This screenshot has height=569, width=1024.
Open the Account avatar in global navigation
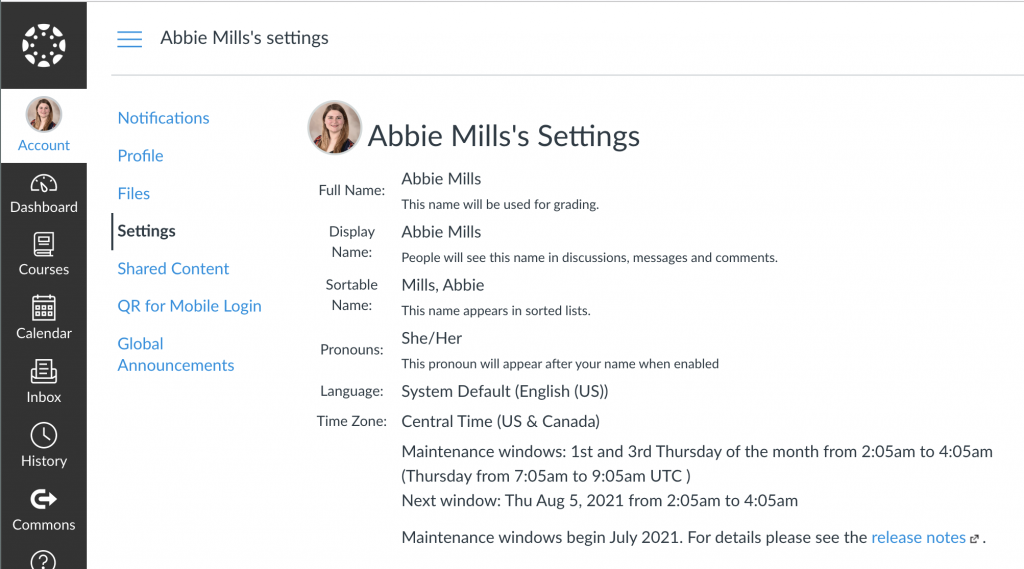pyautogui.click(x=43, y=115)
